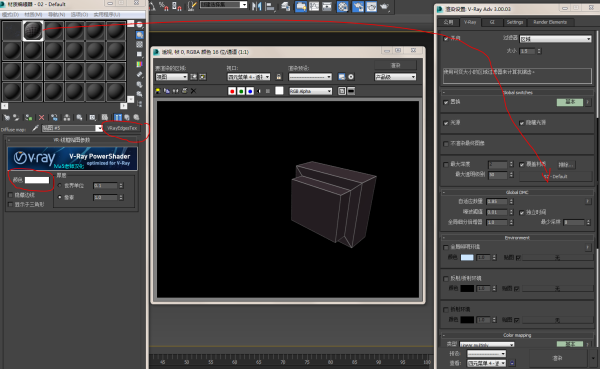Open Material menu in Material Editor
Screen dimensions: 600x369
pyautogui.click(x=33, y=15)
